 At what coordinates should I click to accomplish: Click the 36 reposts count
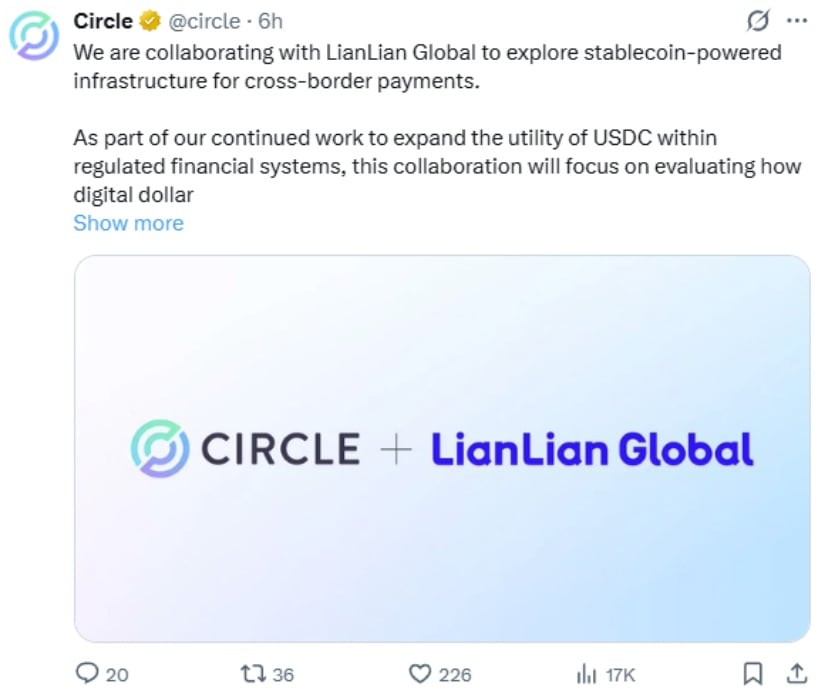pyautogui.click(x=283, y=675)
